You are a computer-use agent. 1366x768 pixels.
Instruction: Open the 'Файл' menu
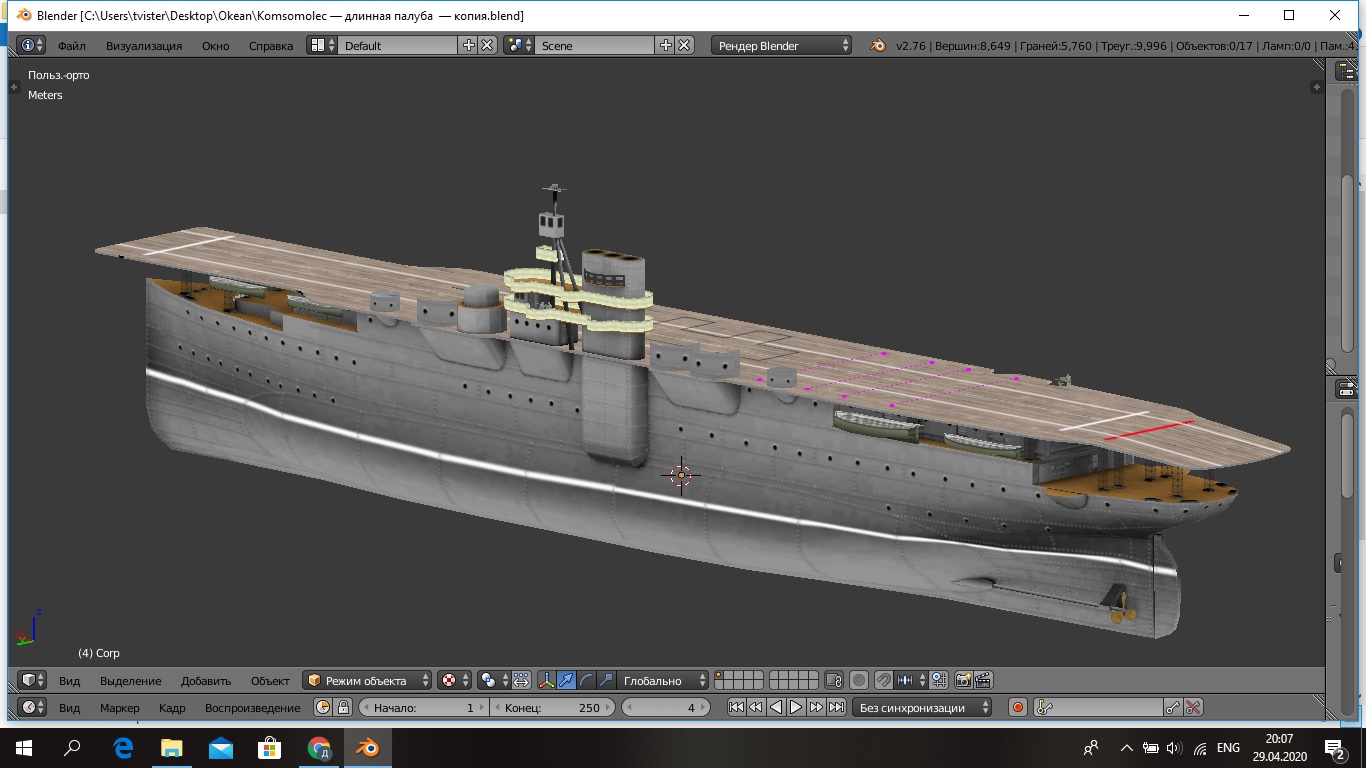tap(71, 45)
